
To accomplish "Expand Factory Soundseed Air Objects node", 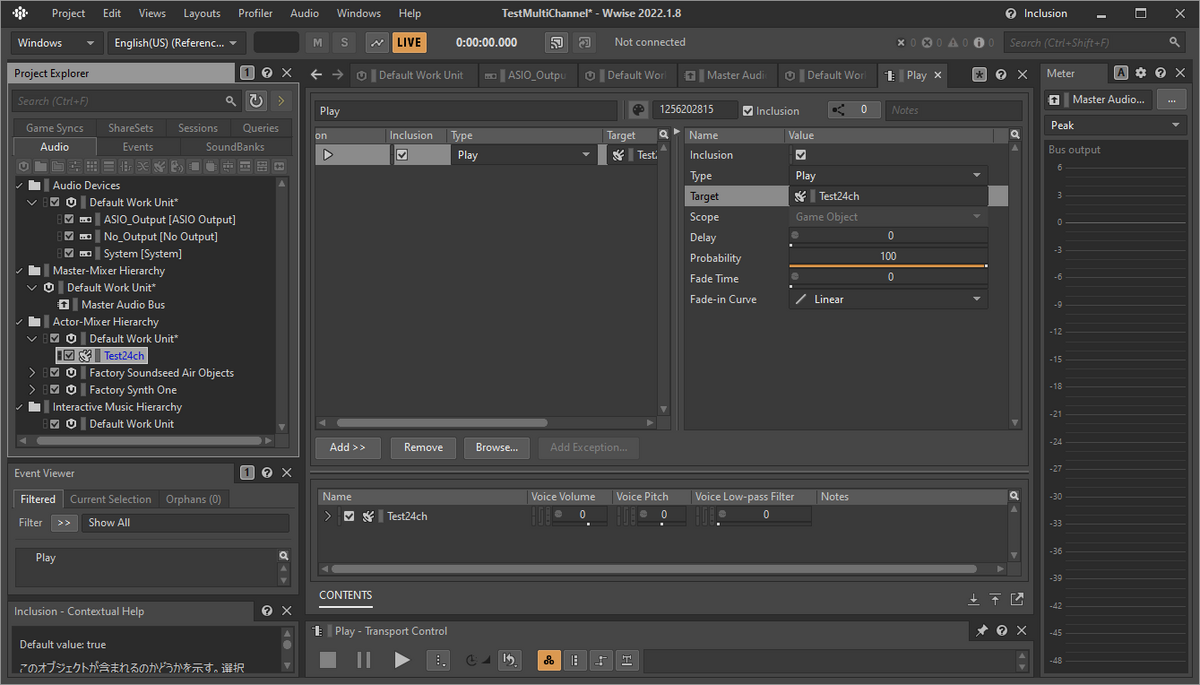I will [x=31, y=372].
